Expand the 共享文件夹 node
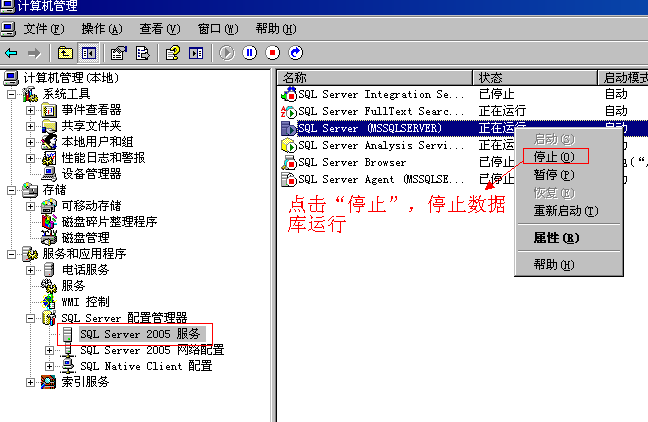 pyautogui.click(x=30, y=126)
